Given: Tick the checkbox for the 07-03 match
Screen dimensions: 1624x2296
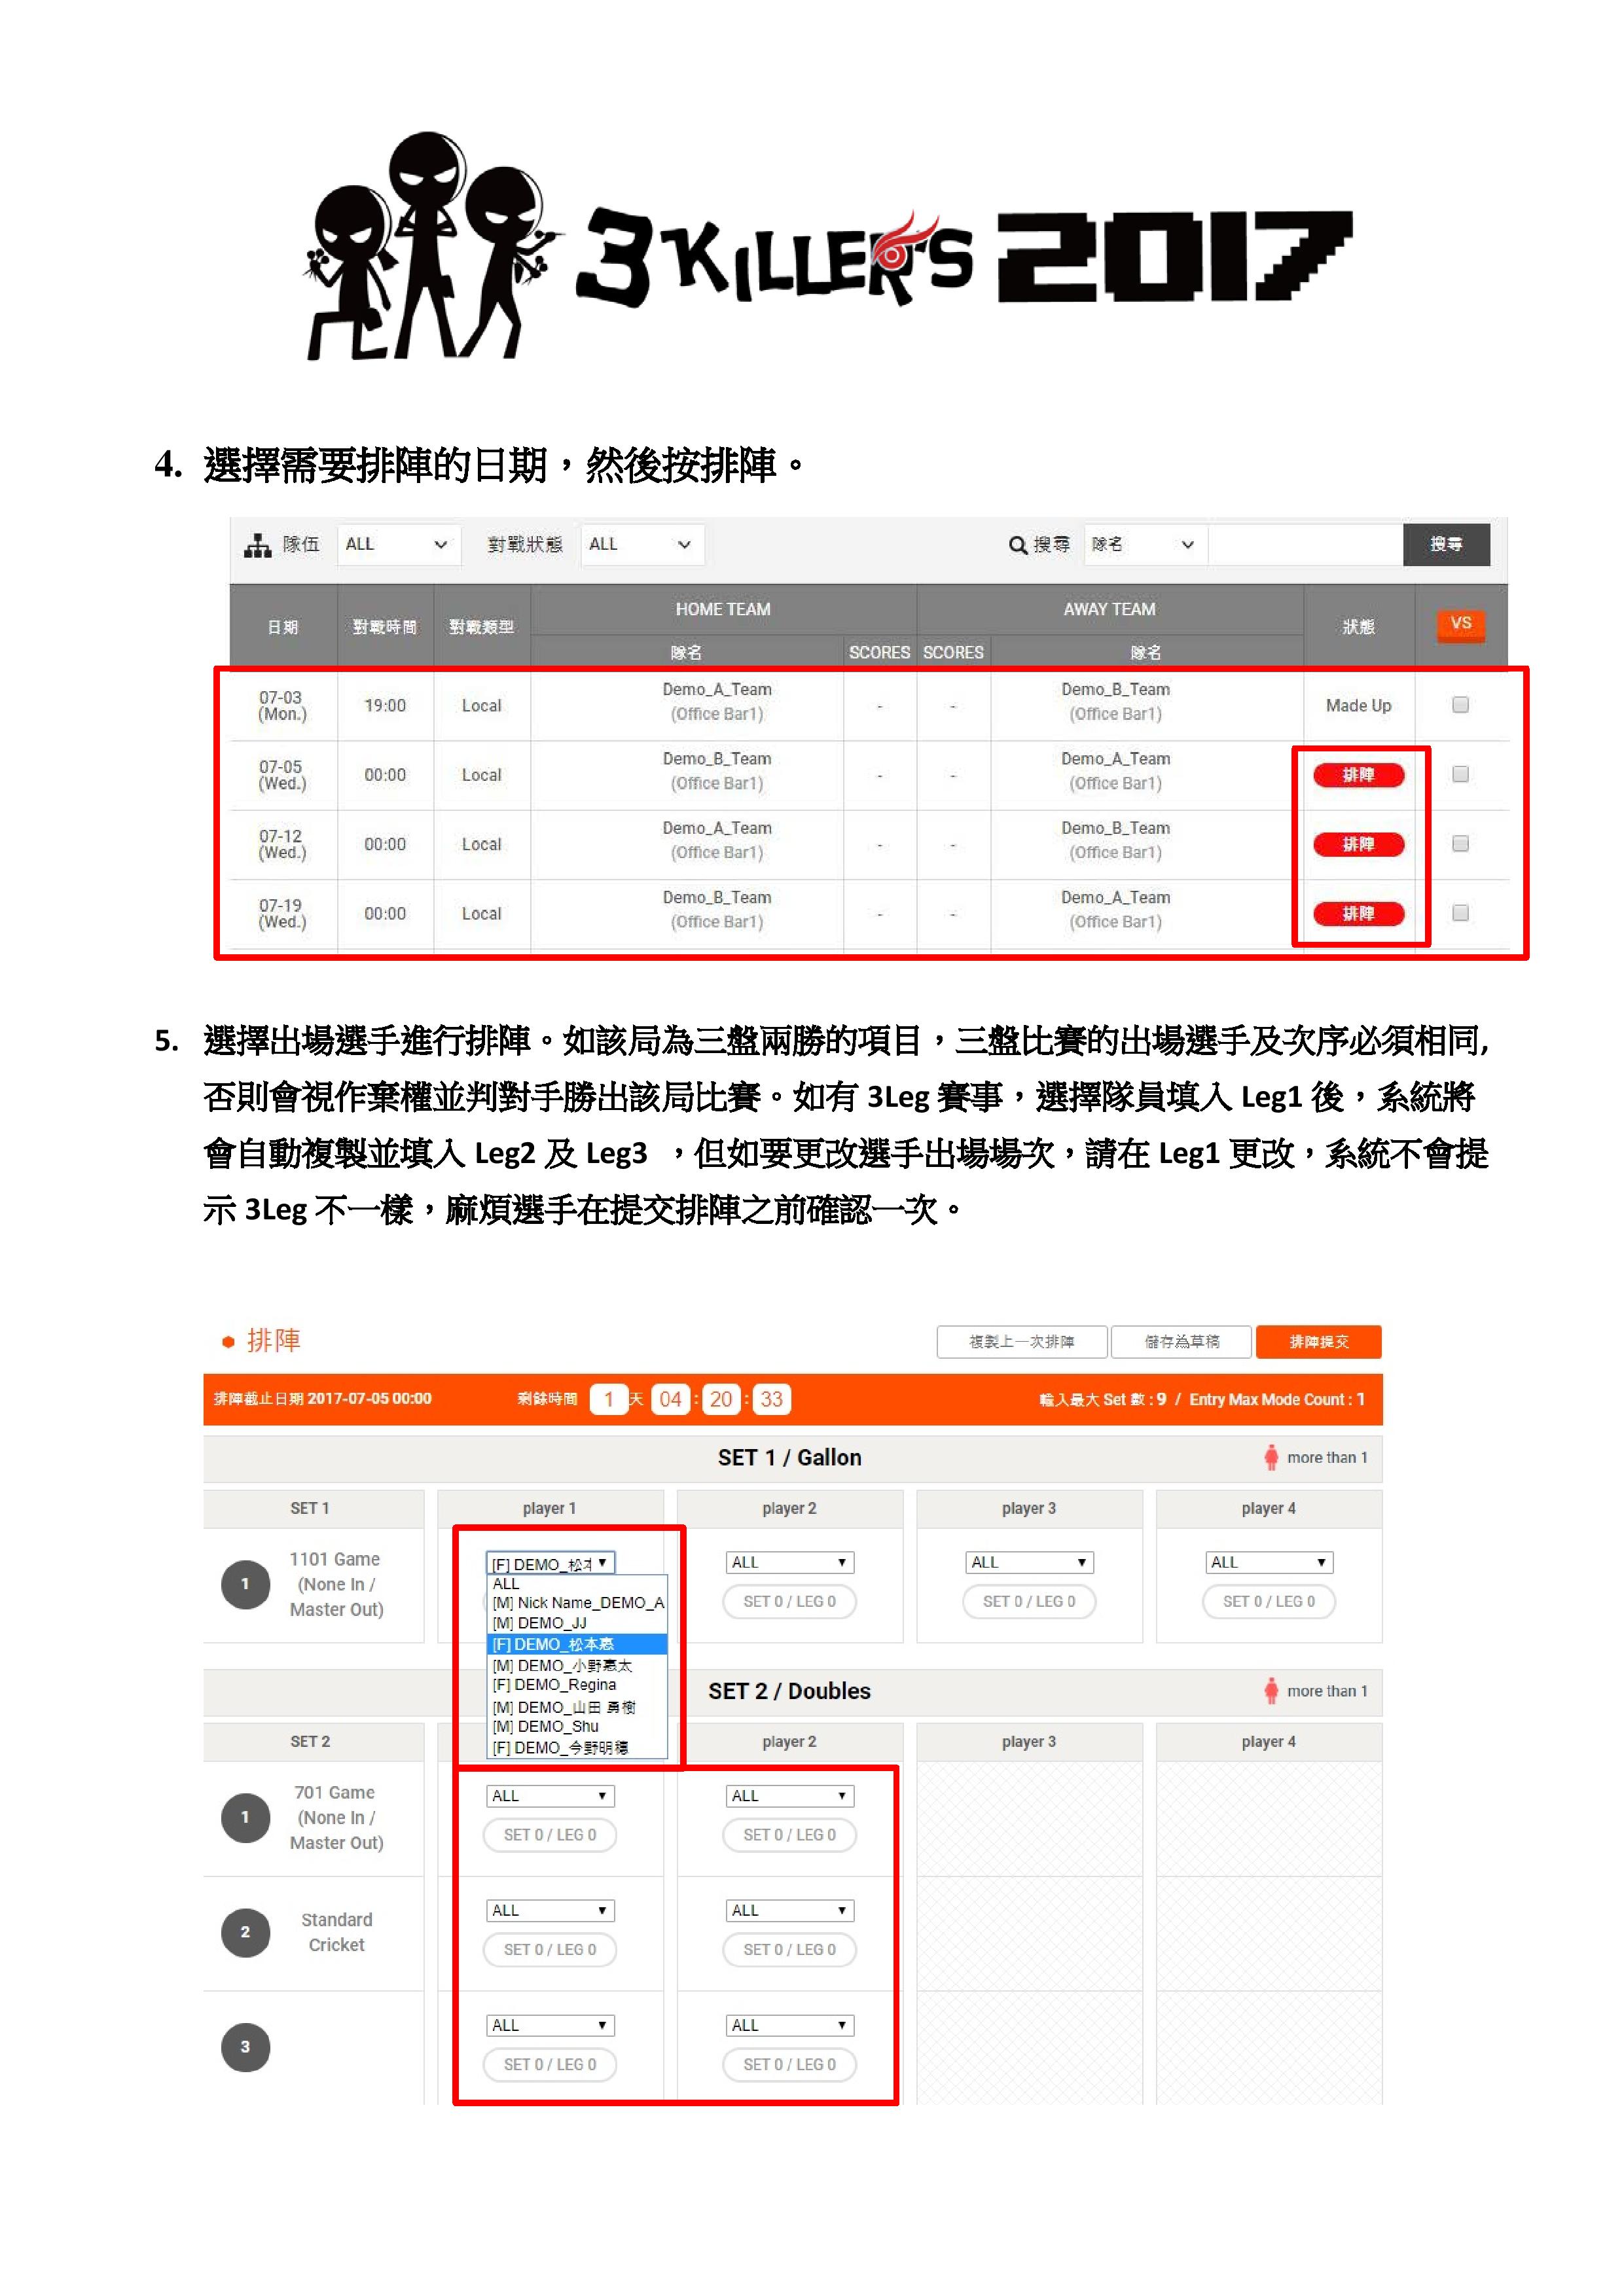Looking at the screenshot, I should click(x=1460, y=705).
